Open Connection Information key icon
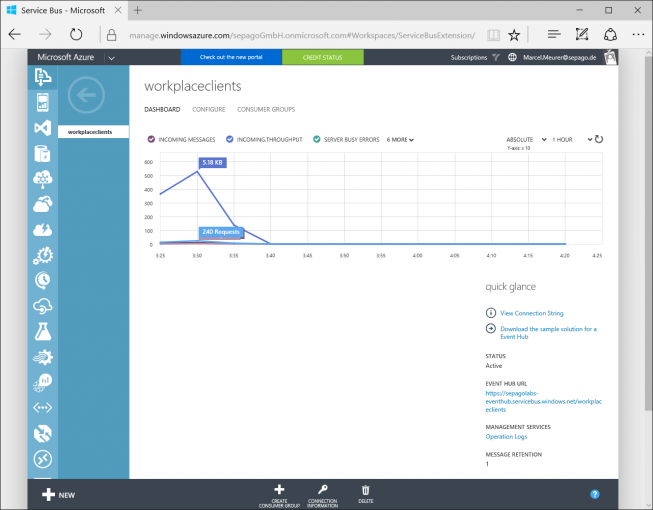The height and width of the screenshot is (510, 653). [323, 490]
